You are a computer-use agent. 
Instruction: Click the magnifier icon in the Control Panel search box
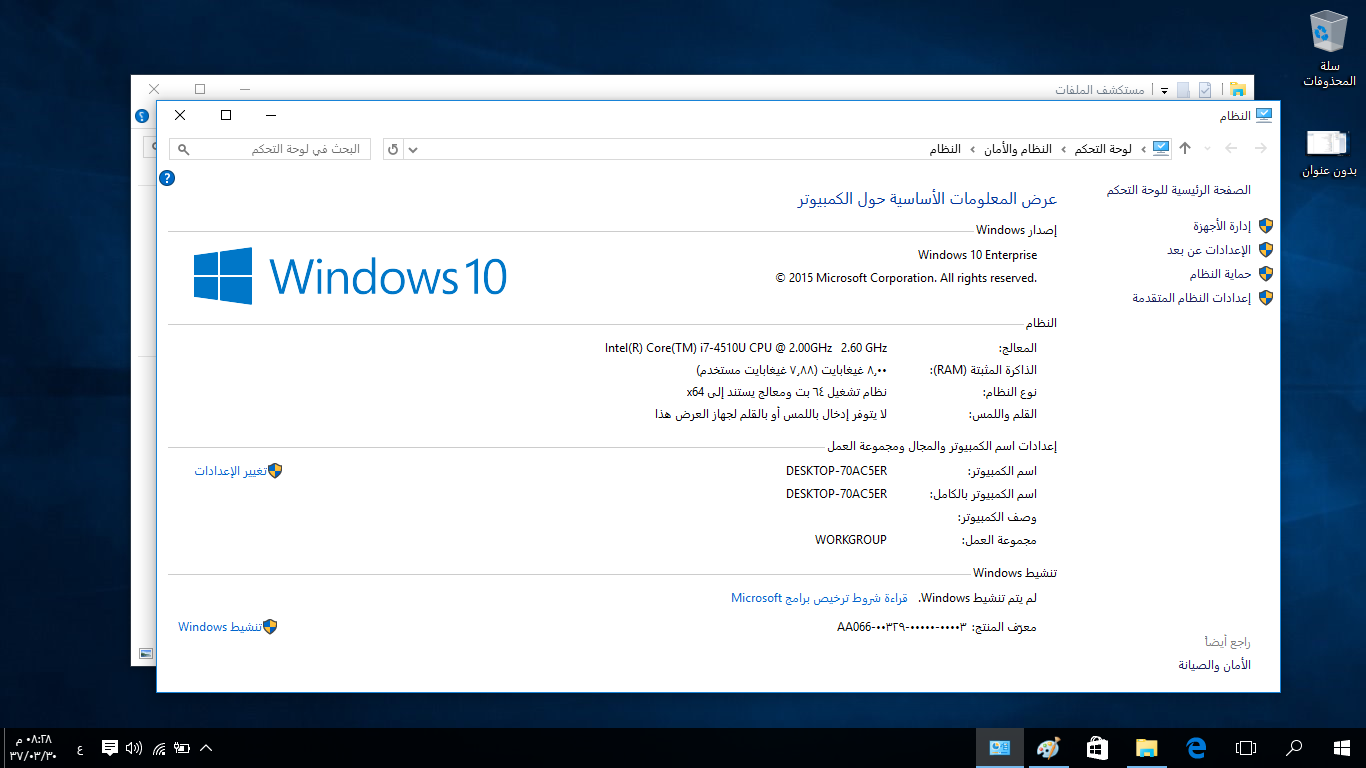183,149
